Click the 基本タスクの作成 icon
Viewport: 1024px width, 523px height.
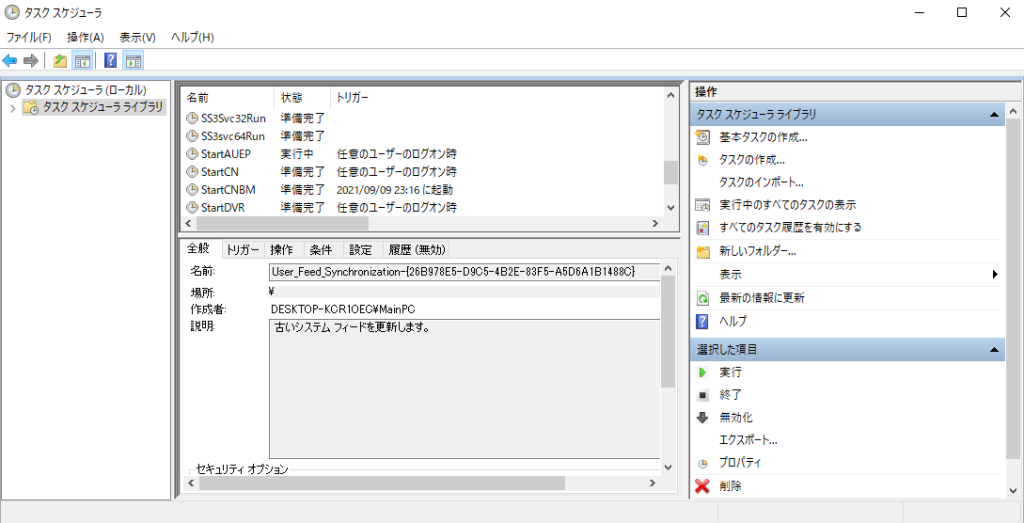(702, 137)
